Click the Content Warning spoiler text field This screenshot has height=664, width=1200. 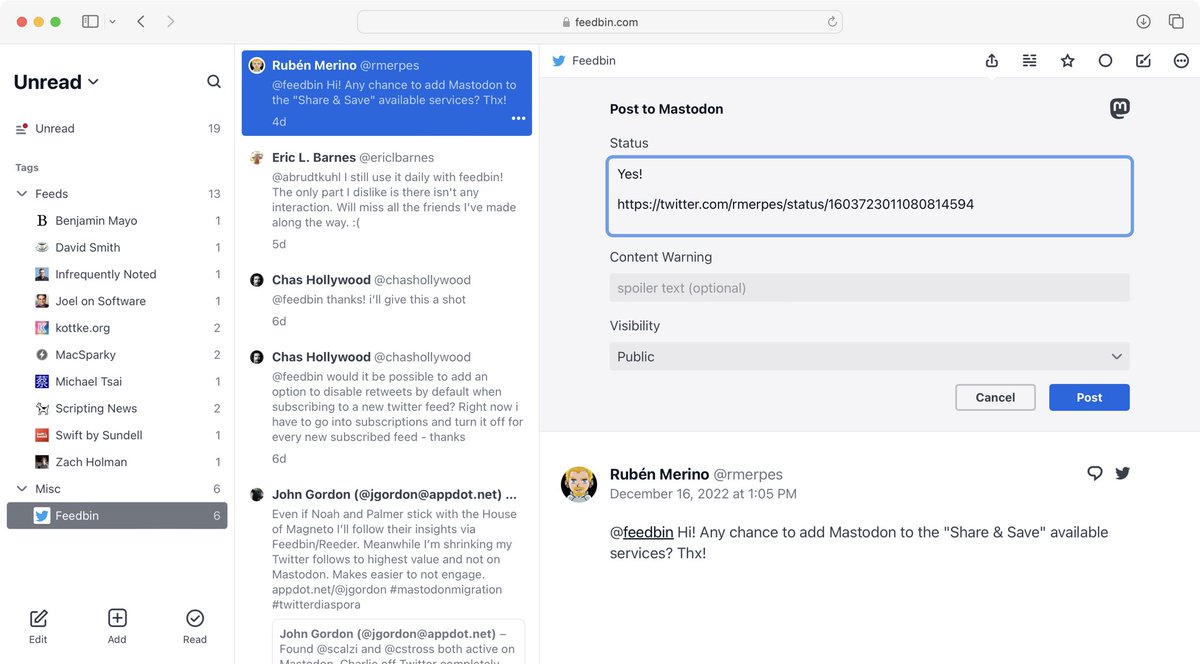[870, 288]
